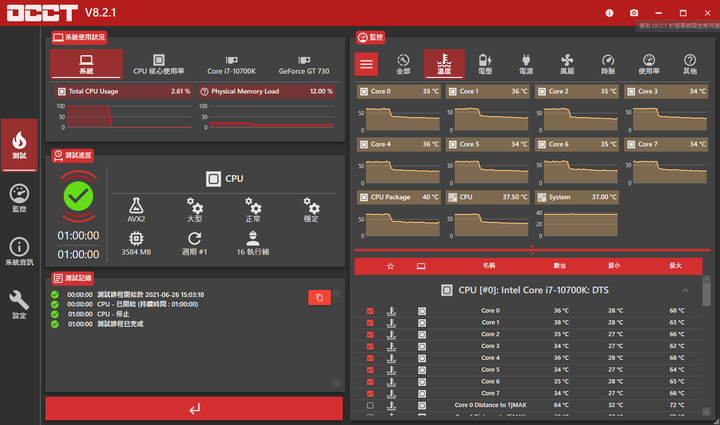This screenshot has width=720, height=425.
Task: Click the star favorites column header
Action: (x=390, y=266)
